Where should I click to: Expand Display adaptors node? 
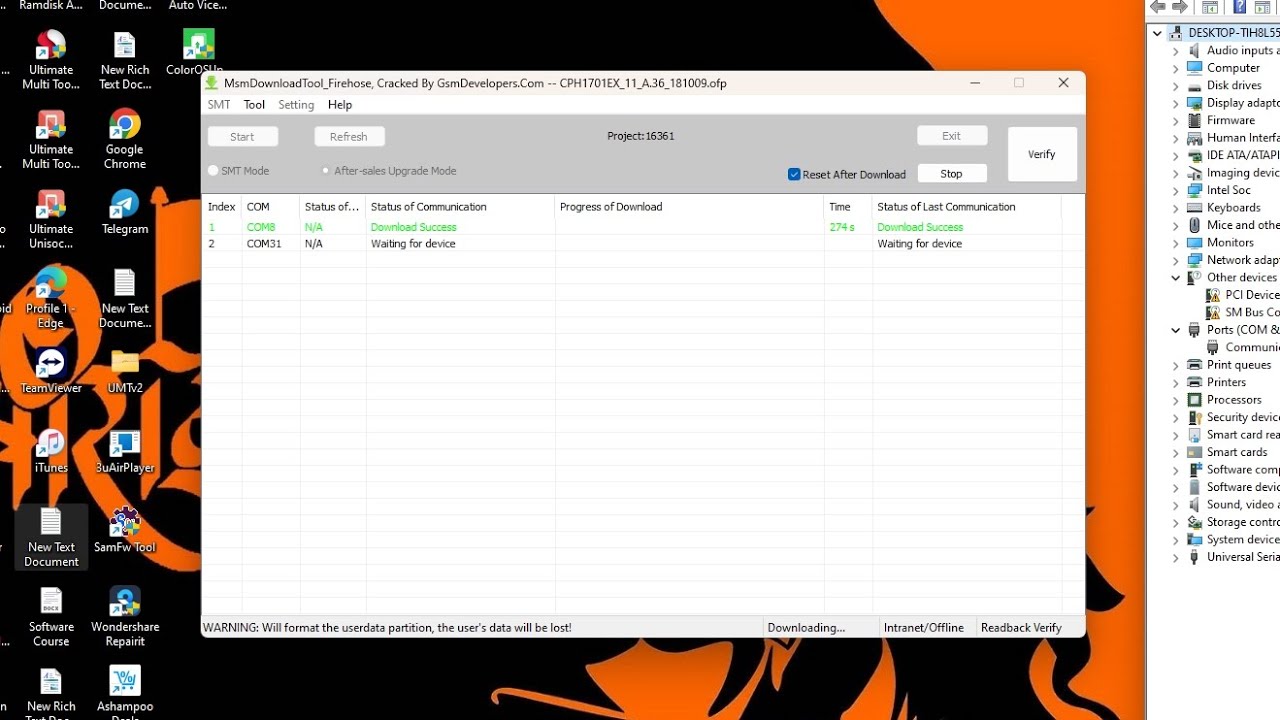[1176, 103]
